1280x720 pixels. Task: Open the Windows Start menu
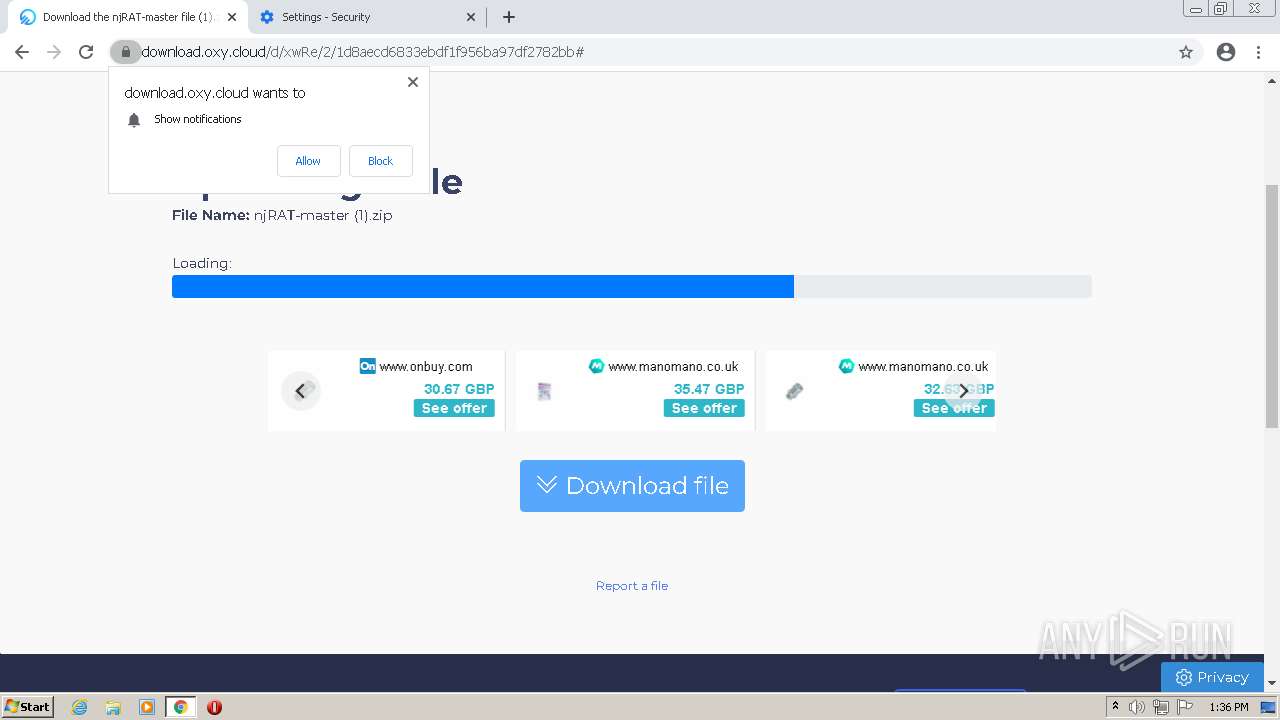click(x=28, y=707)
